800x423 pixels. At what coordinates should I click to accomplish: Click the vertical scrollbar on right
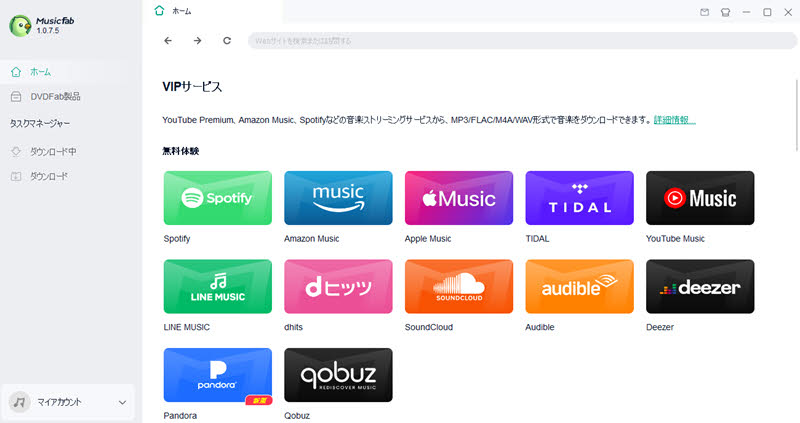tap(797, 115)
